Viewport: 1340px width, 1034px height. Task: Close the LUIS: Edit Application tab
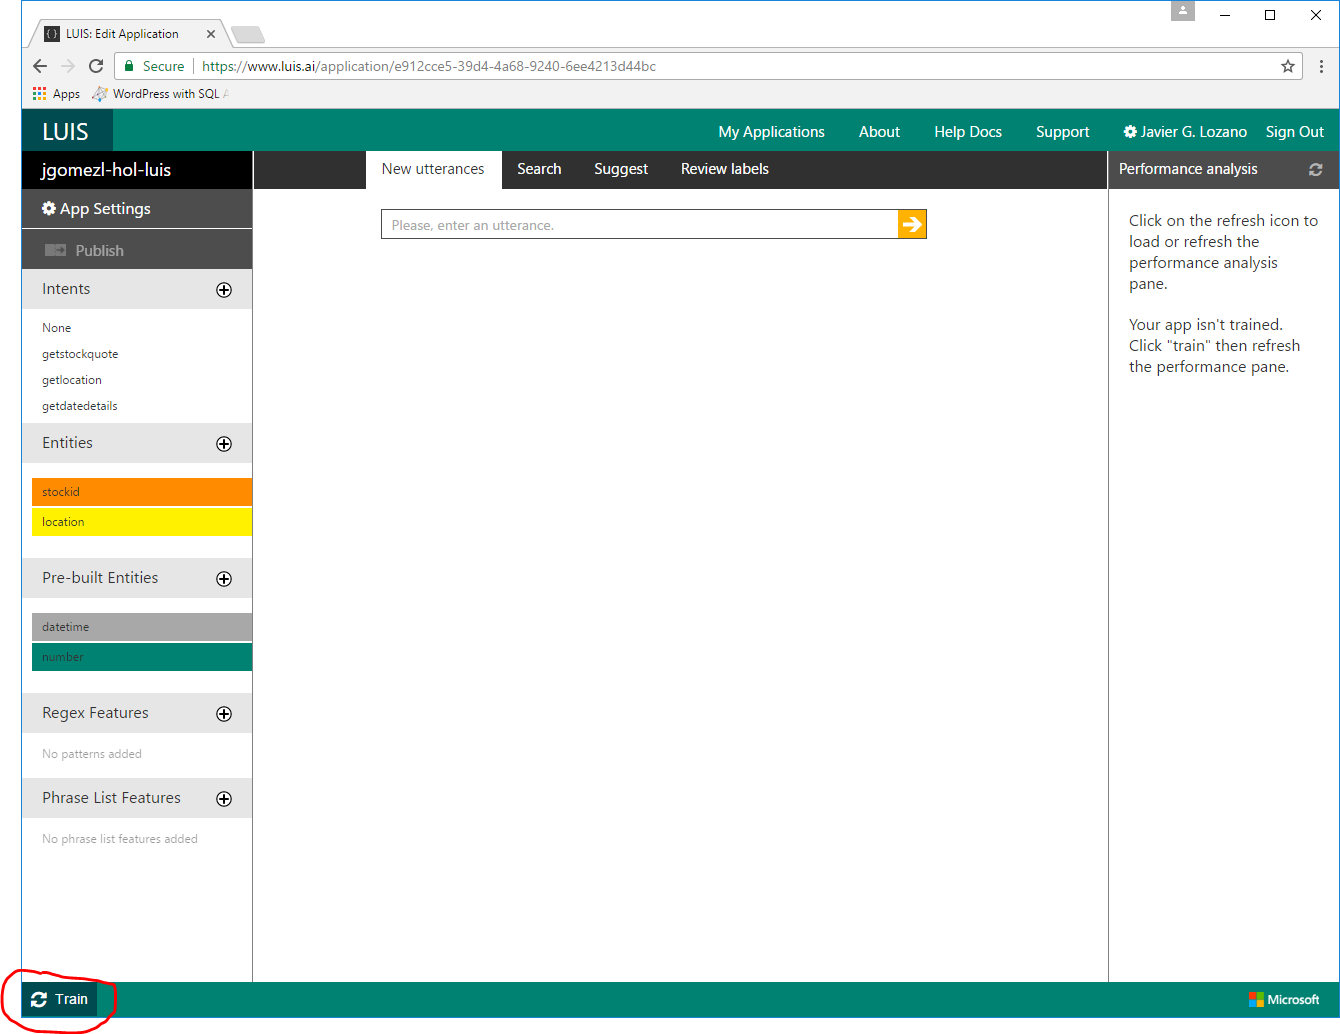click(211, 34)
